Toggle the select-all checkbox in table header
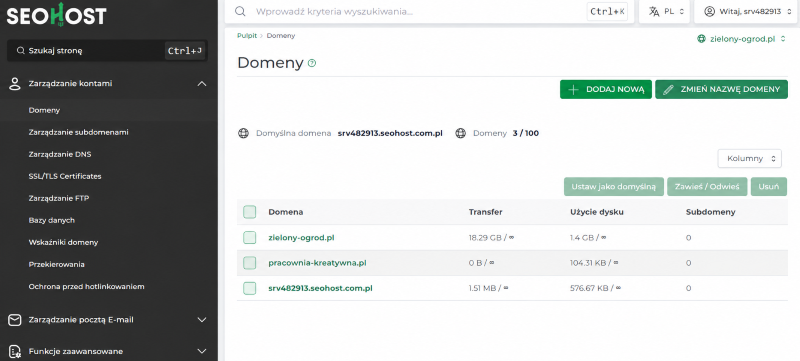The image size is (800, 361). pyautogui.click(x=249, y=212)
